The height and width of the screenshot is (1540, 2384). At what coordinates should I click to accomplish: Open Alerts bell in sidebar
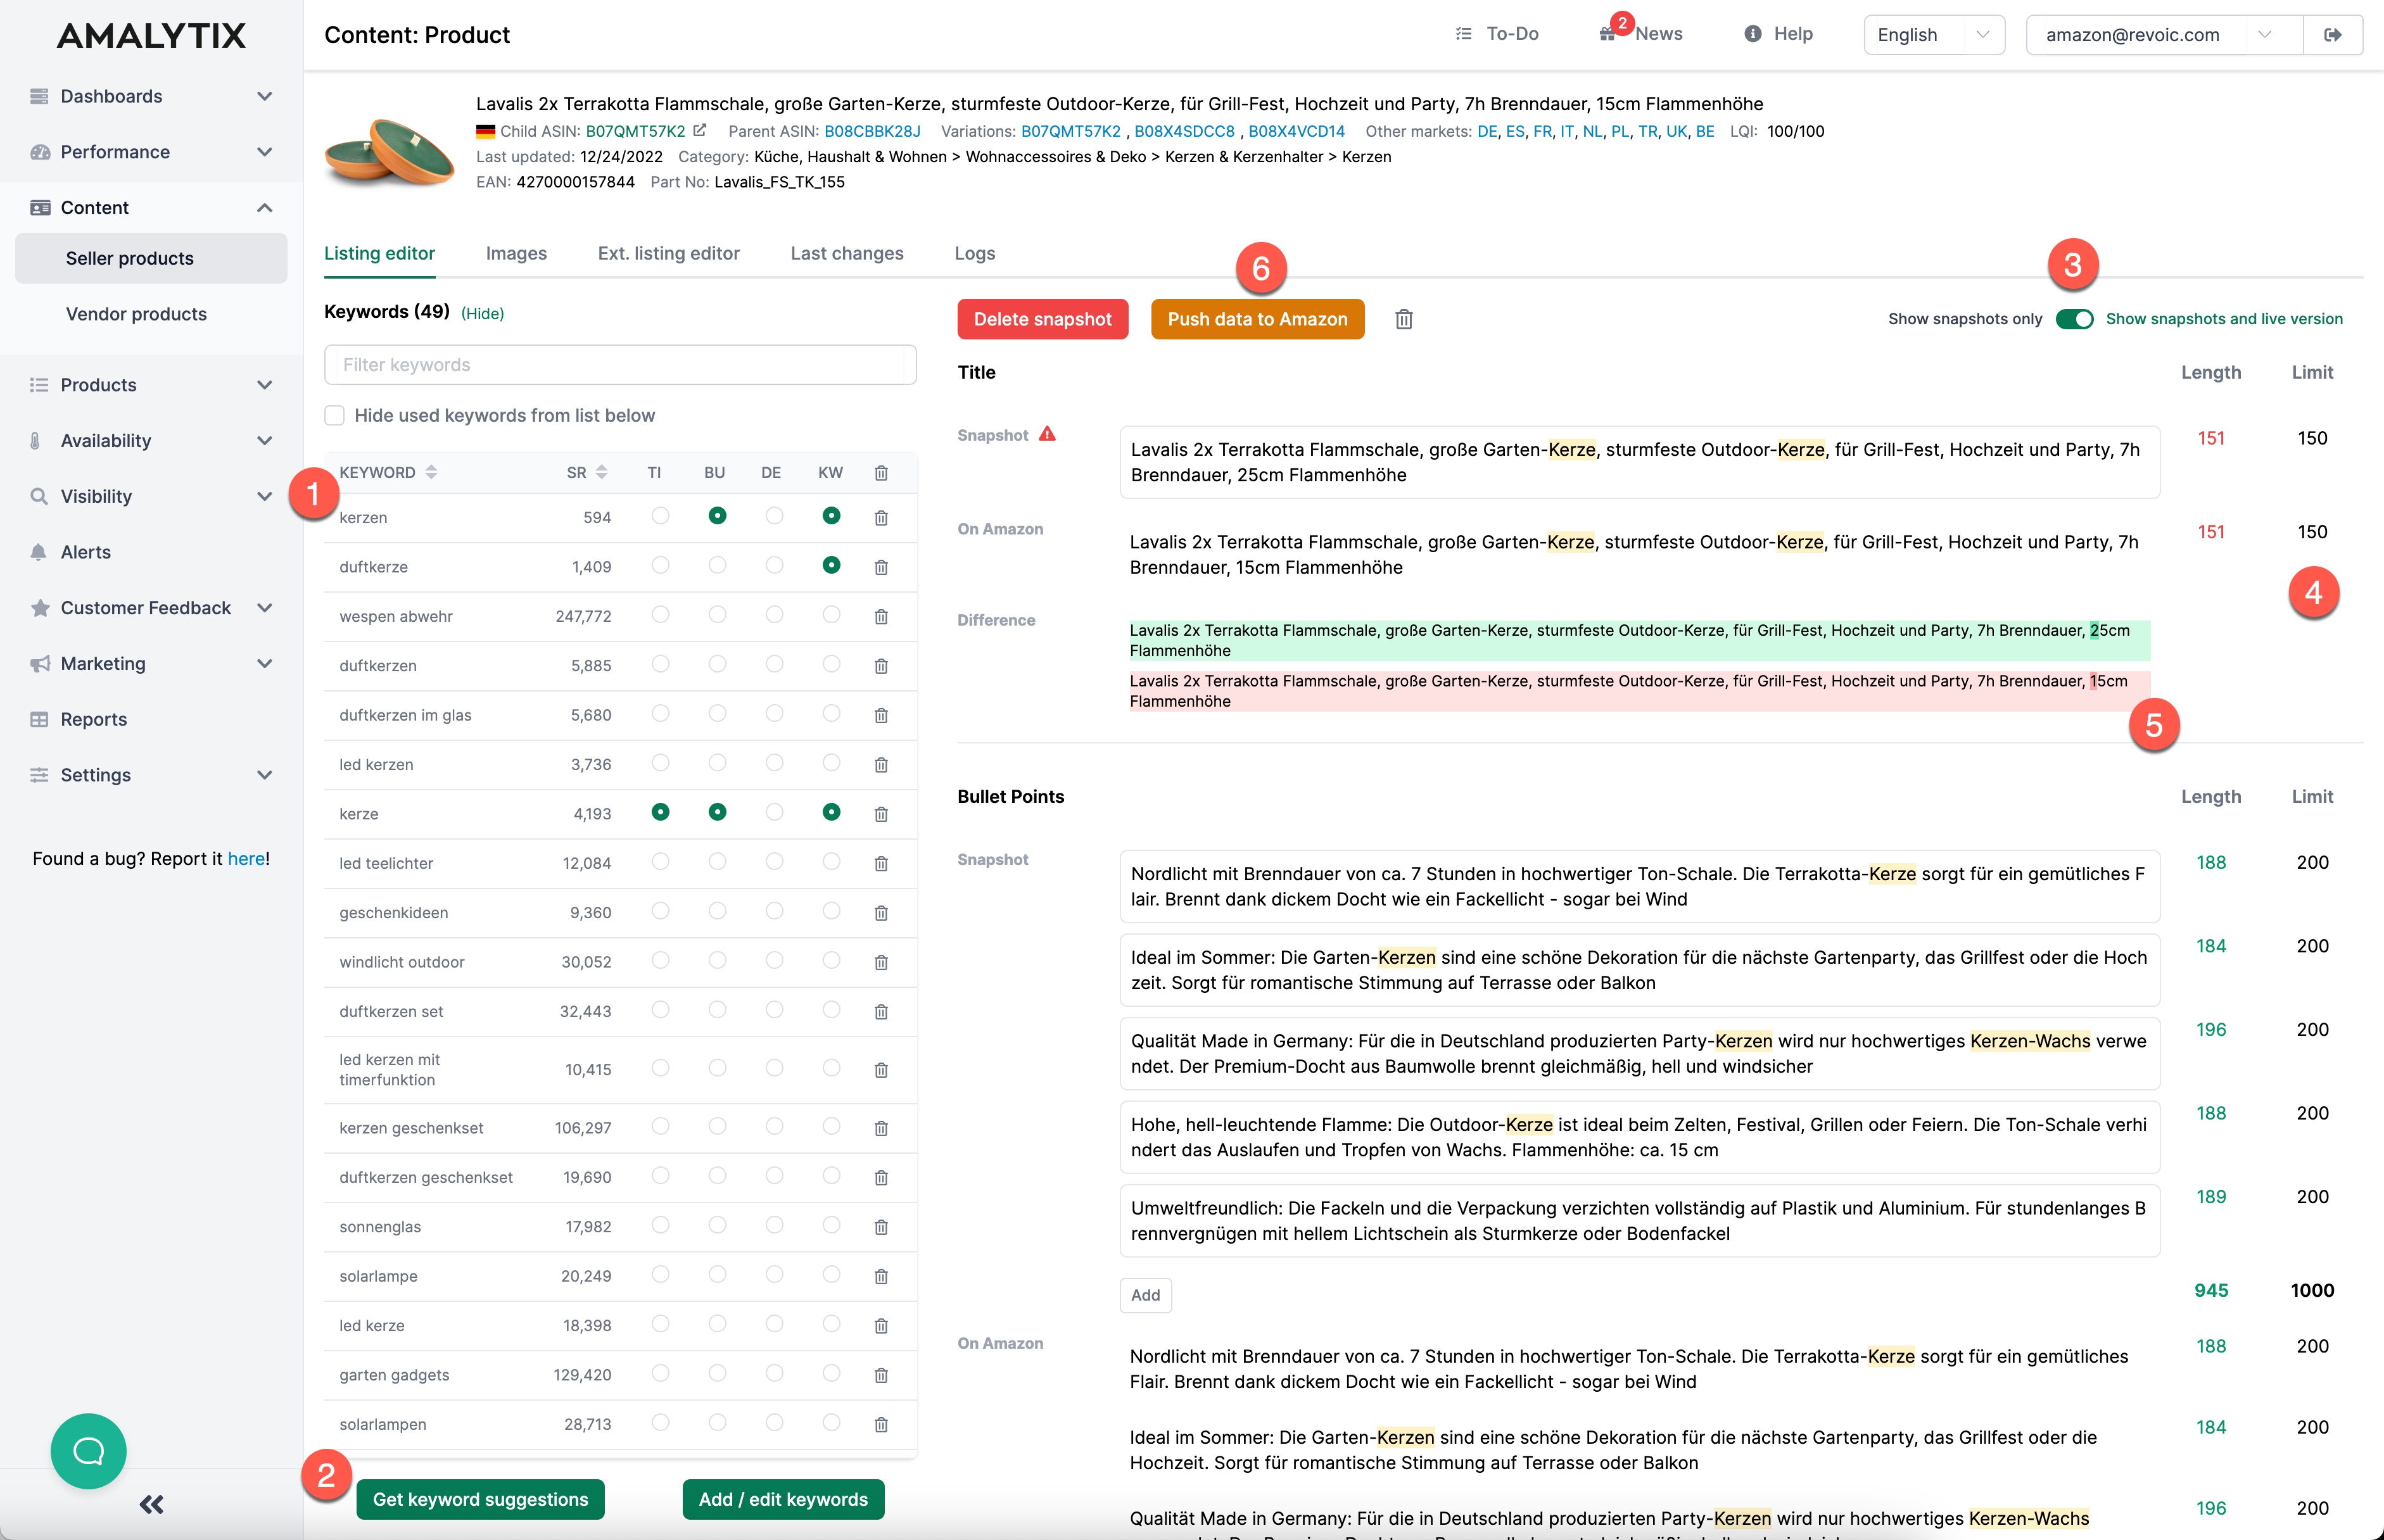[x=39, y=552]
